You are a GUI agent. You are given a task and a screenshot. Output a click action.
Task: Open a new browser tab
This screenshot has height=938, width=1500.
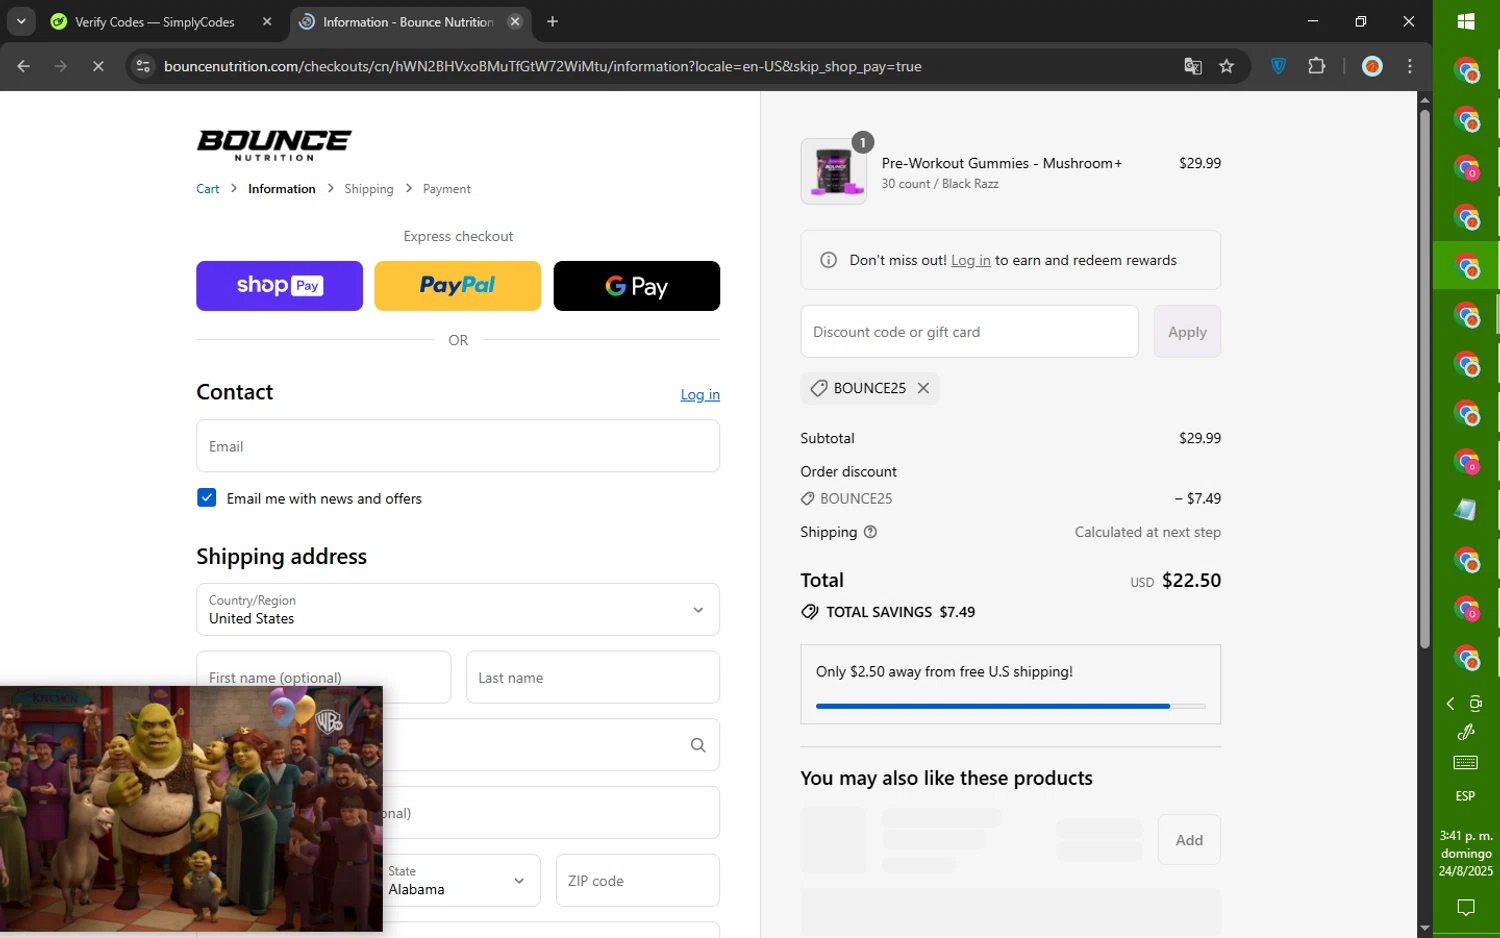click(x=552, y=21)
